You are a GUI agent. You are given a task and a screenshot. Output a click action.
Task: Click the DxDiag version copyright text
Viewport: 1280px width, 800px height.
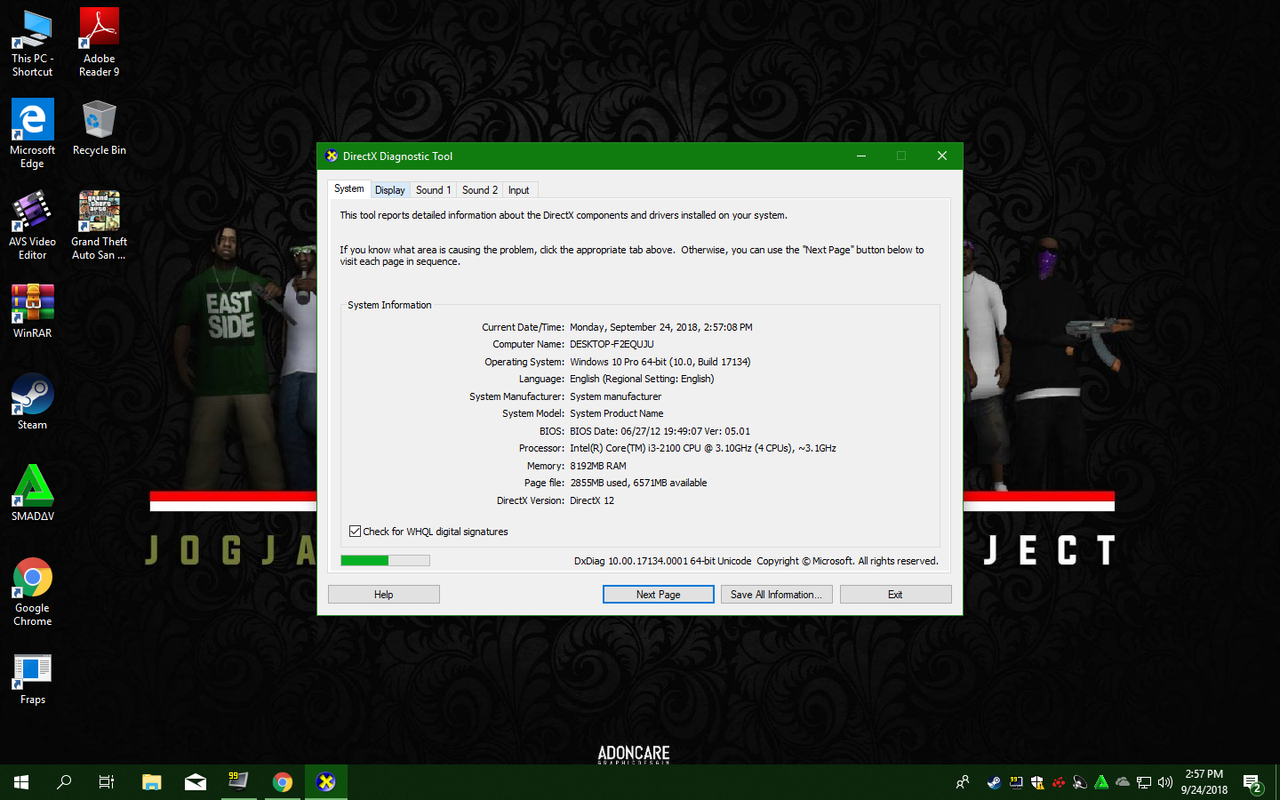coord(756,561)
